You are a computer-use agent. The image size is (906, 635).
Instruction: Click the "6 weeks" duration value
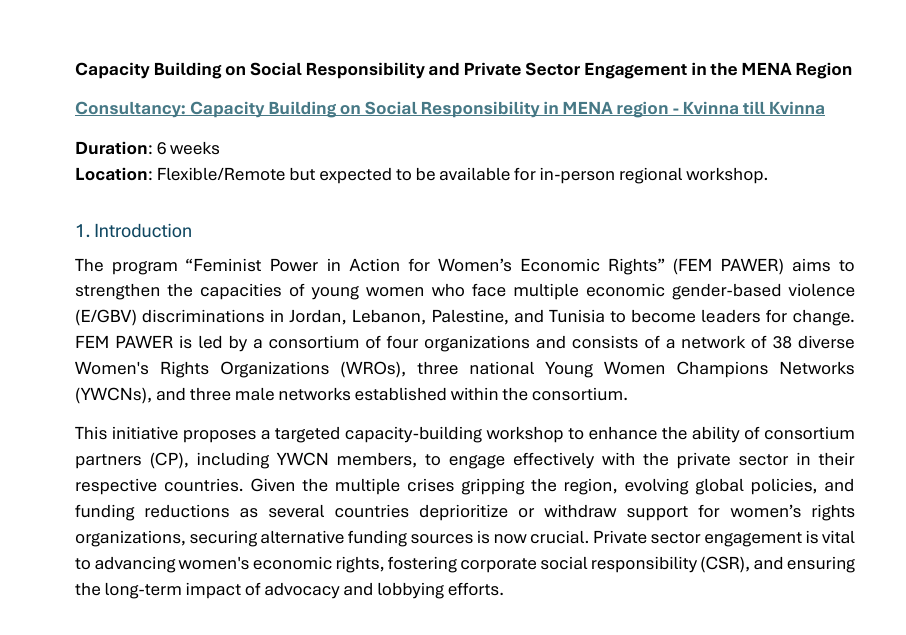coord(188,148)
